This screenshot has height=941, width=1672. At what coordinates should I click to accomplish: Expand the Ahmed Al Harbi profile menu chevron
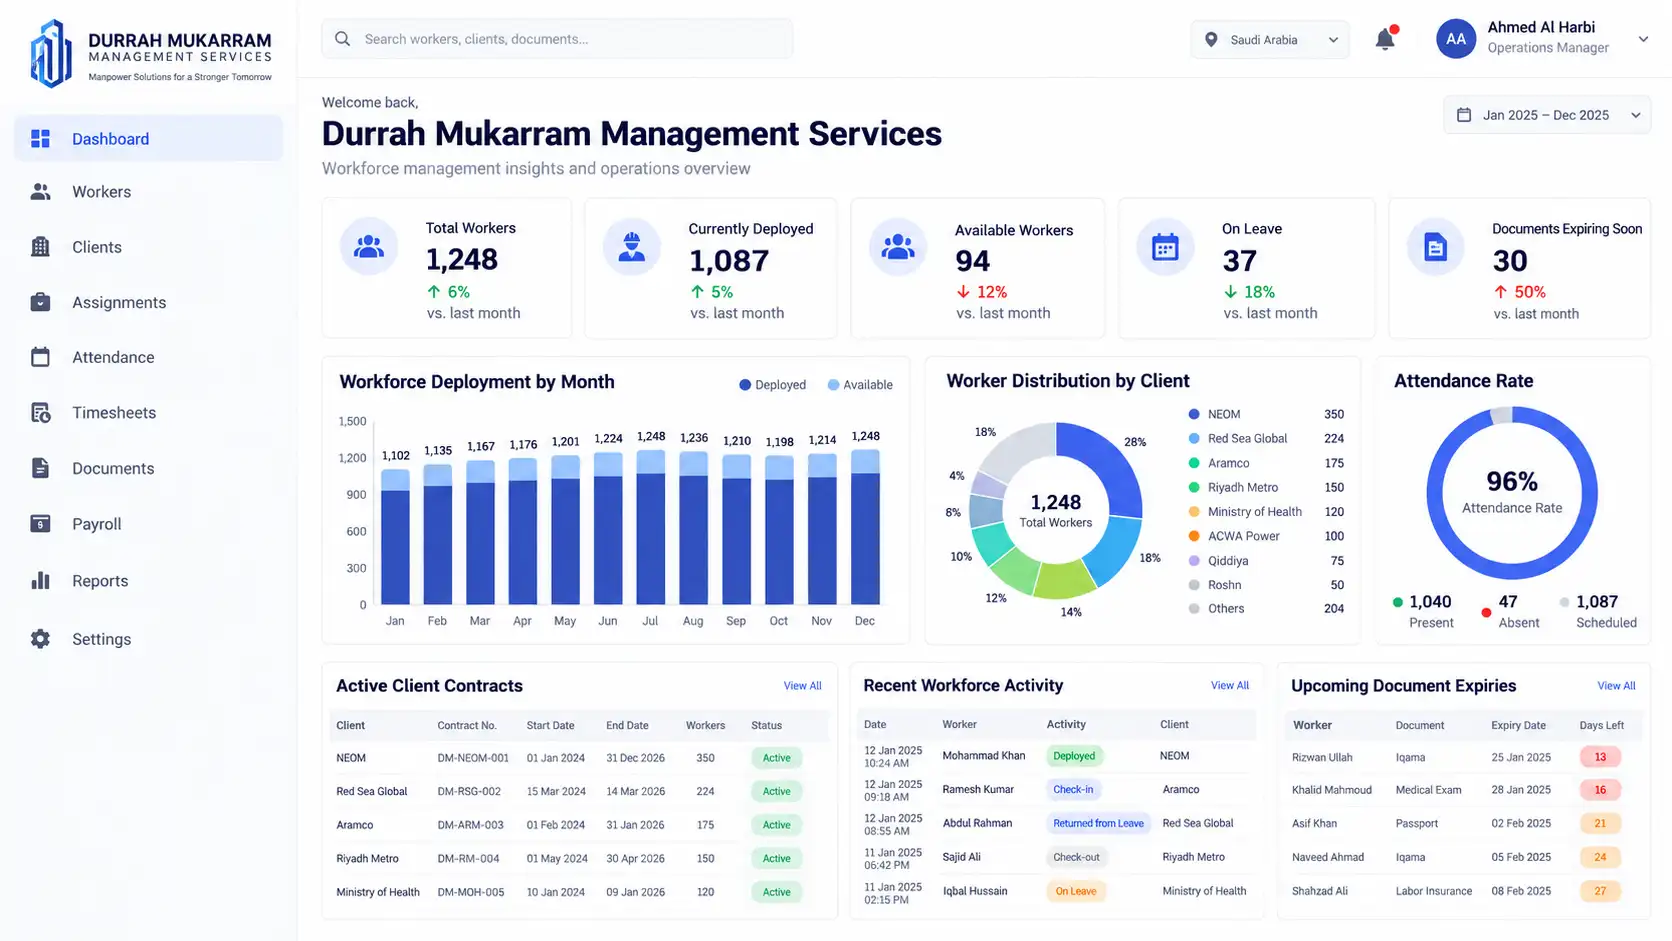[x=1643, y=39]
